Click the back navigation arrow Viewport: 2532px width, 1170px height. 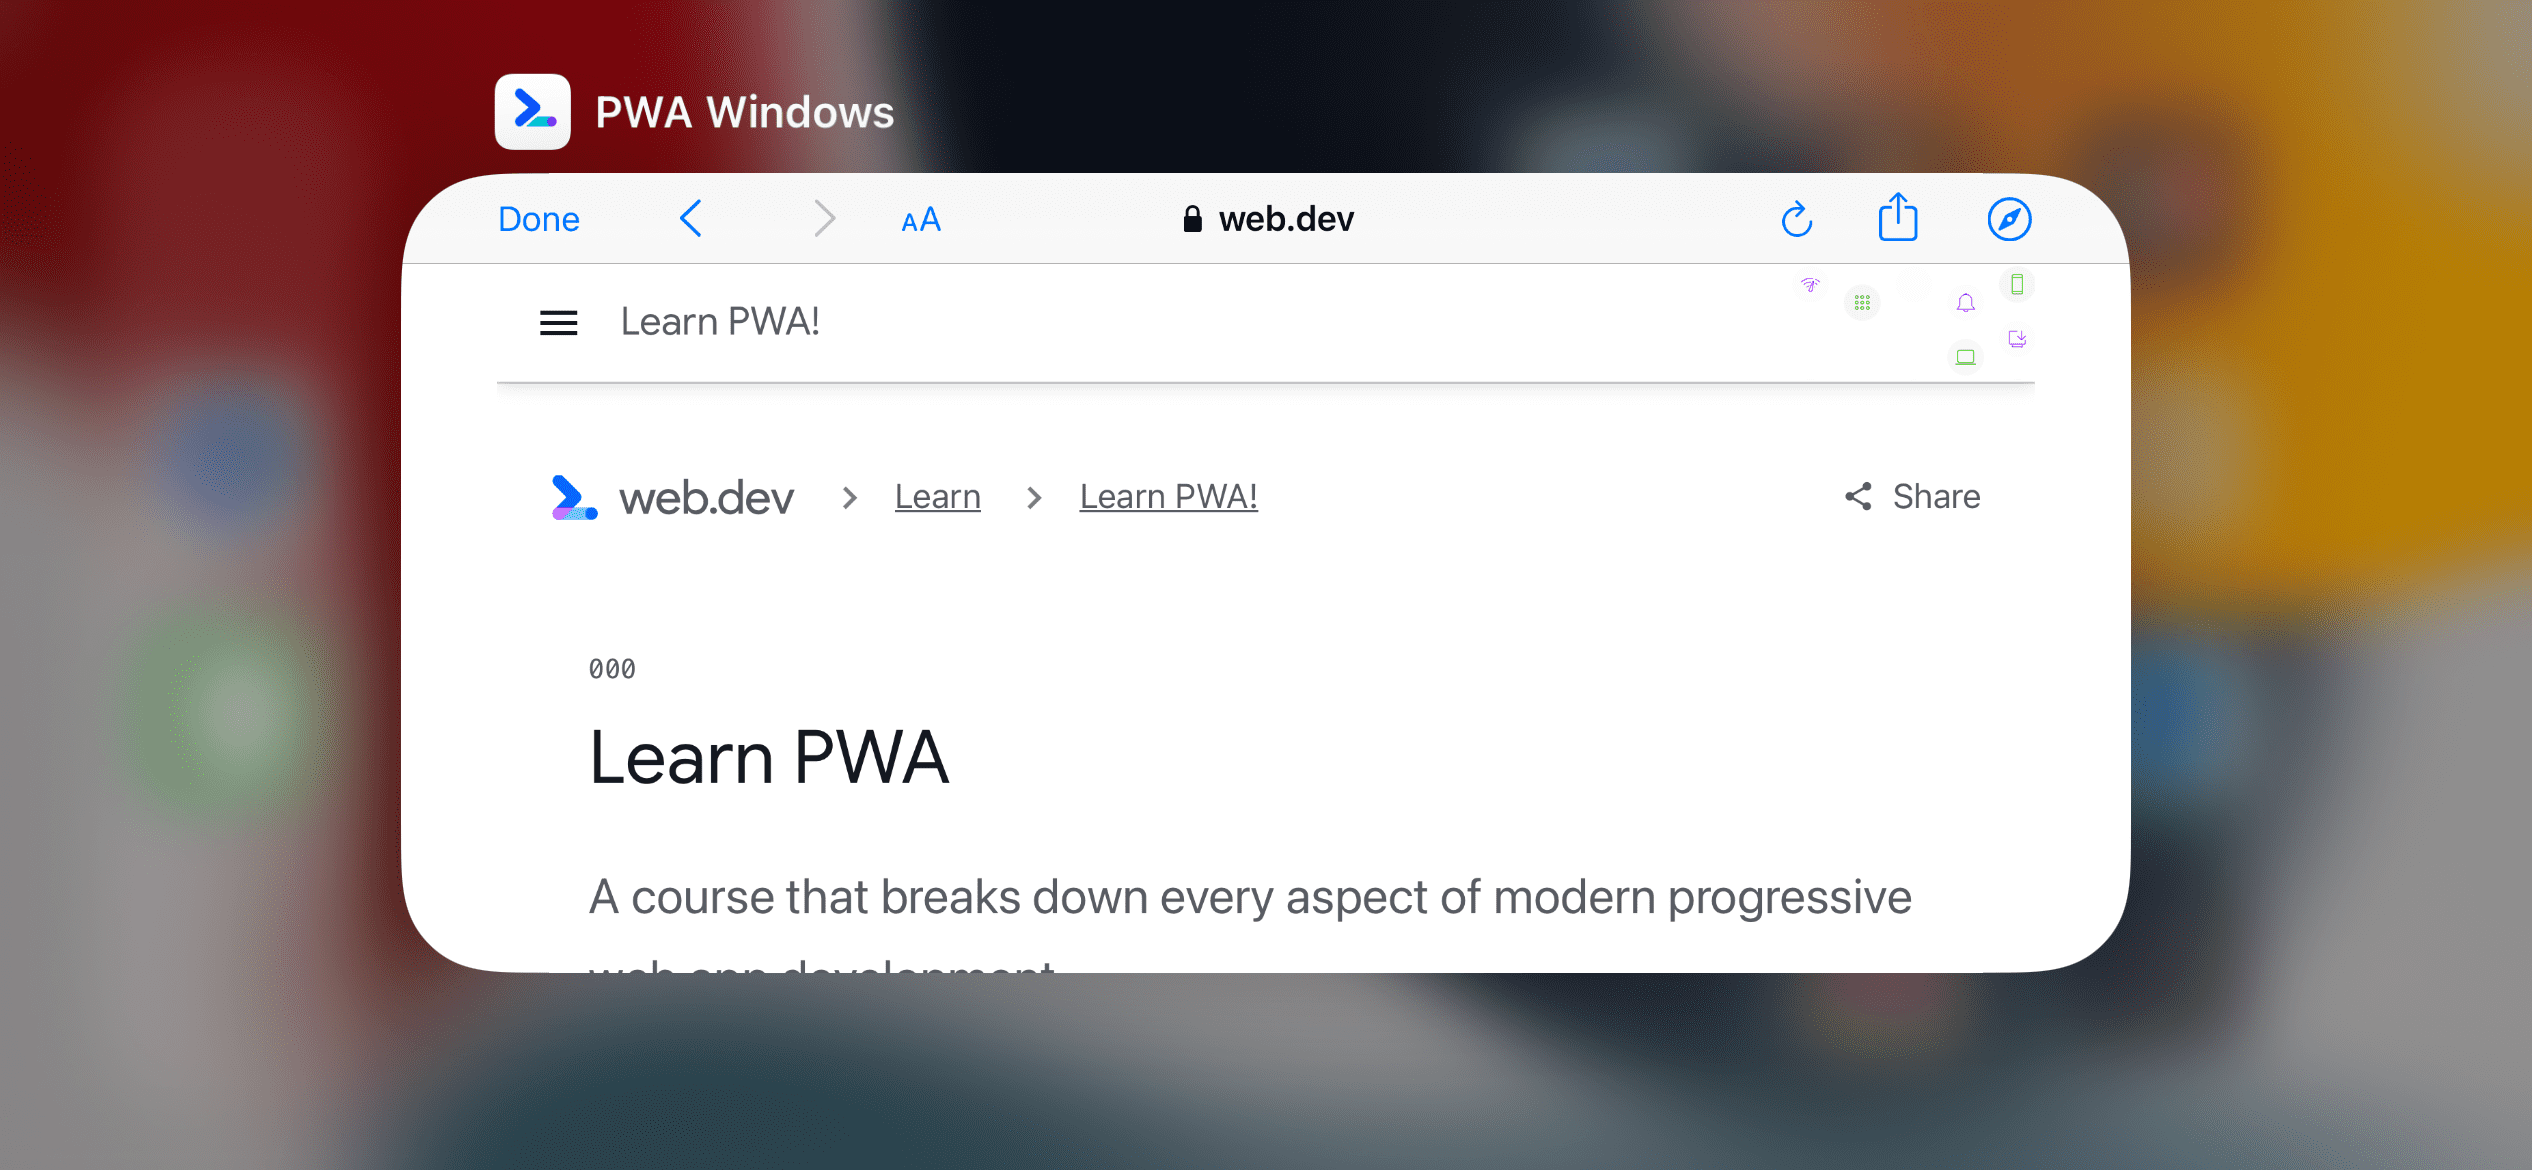click(690, 218)
